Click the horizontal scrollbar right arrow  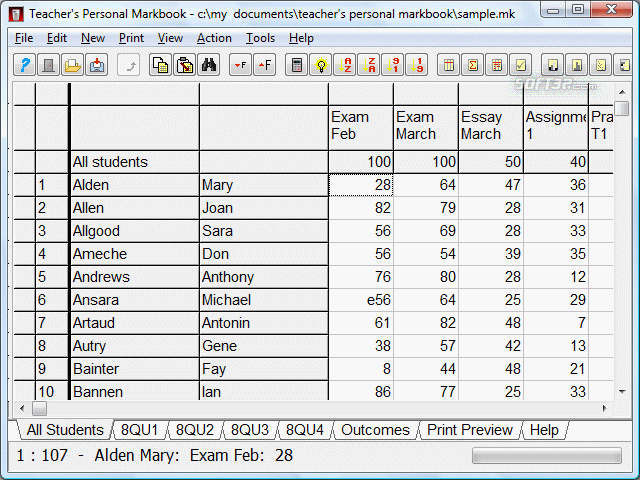604,408
